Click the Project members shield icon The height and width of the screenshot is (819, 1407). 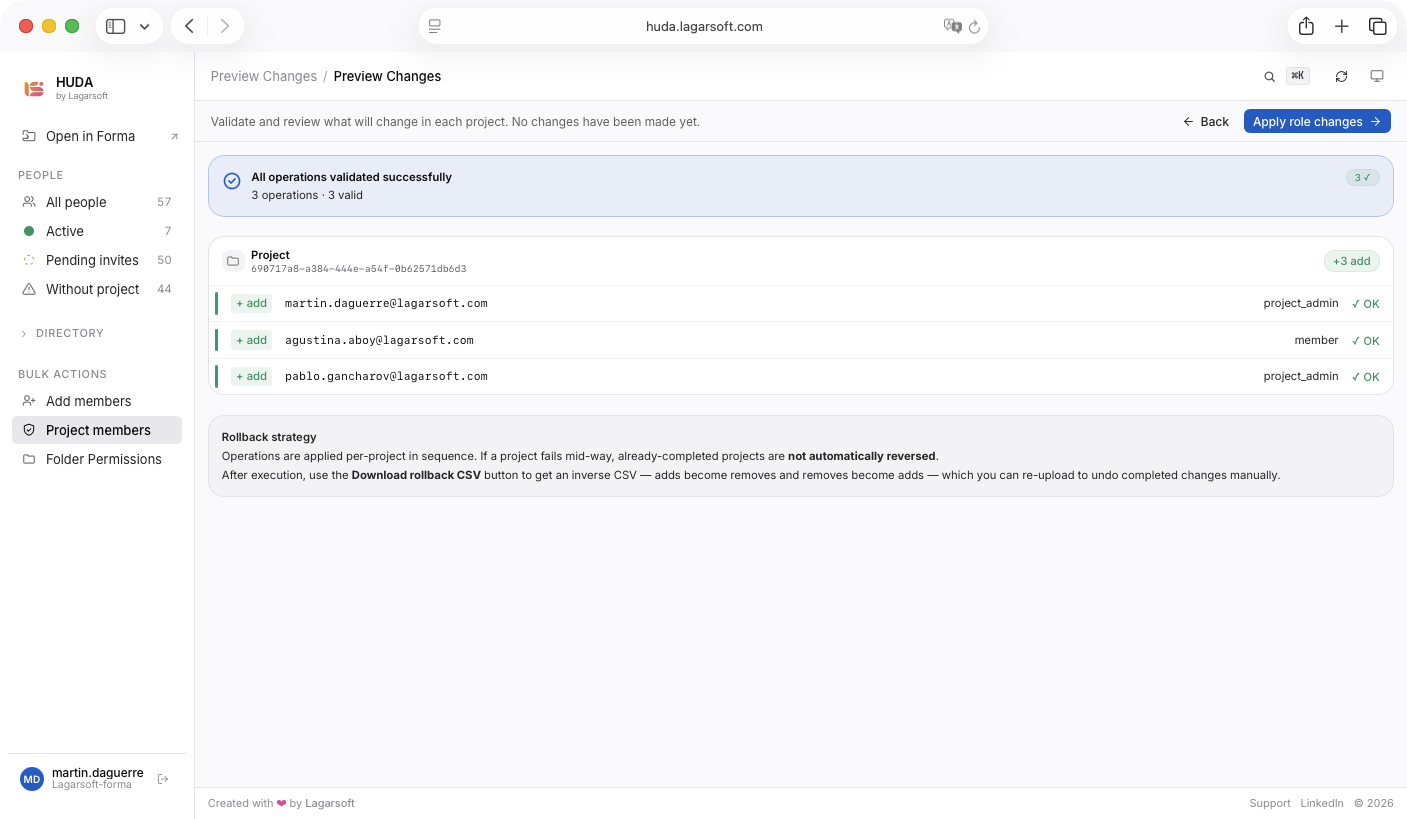coord(29,430)
